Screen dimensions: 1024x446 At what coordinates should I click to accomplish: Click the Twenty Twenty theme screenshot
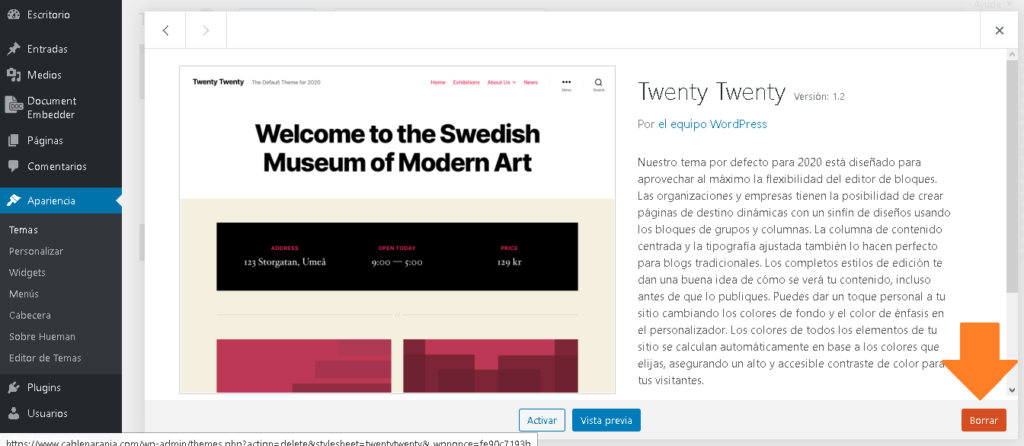click(397, 230)
